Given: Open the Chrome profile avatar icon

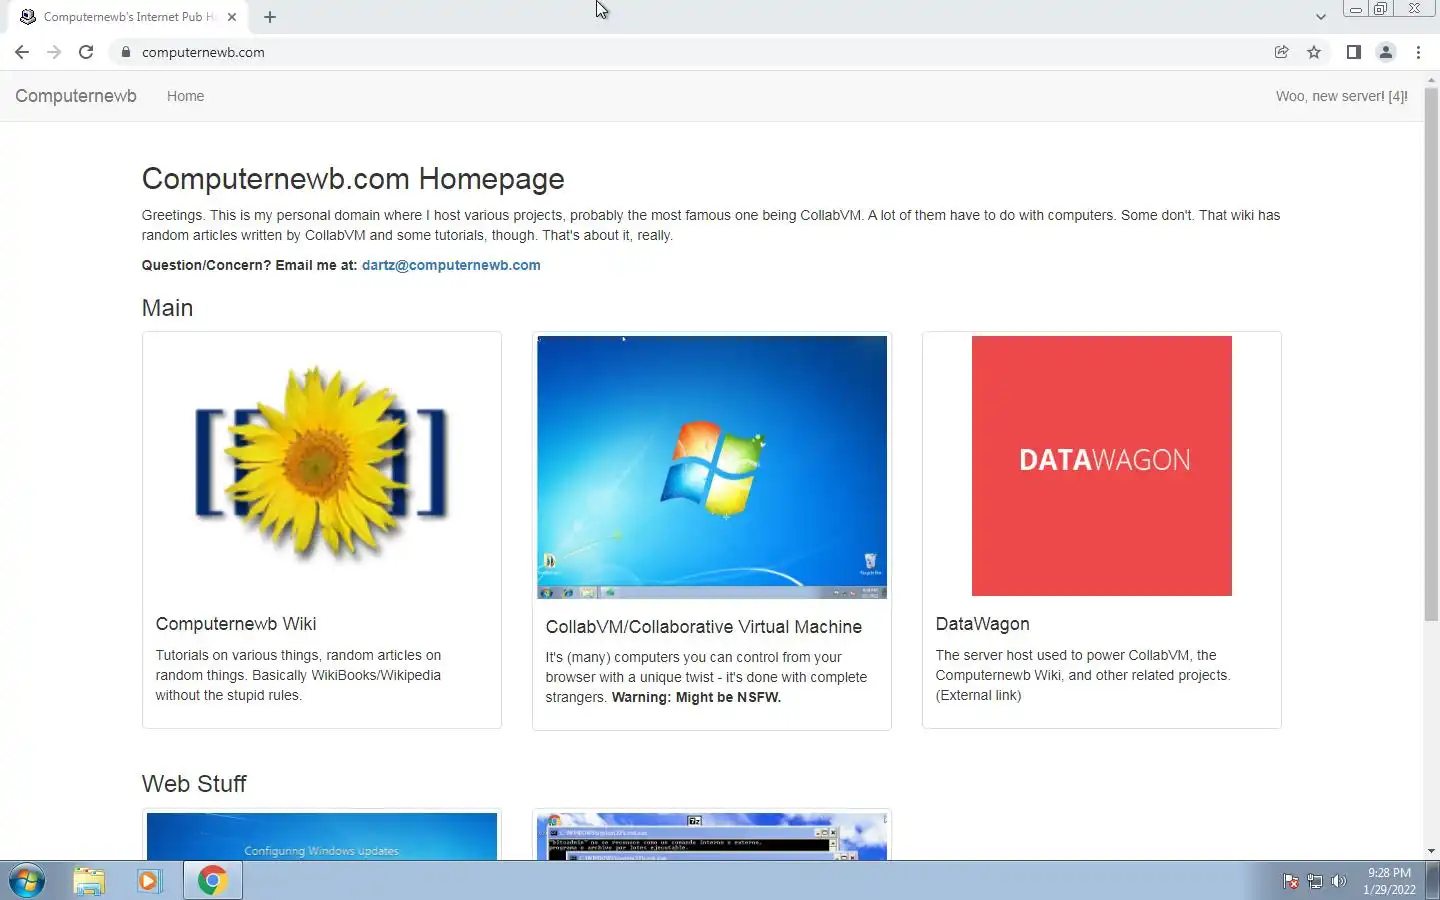Looking at the screenshot, I should coord(1386,52).
